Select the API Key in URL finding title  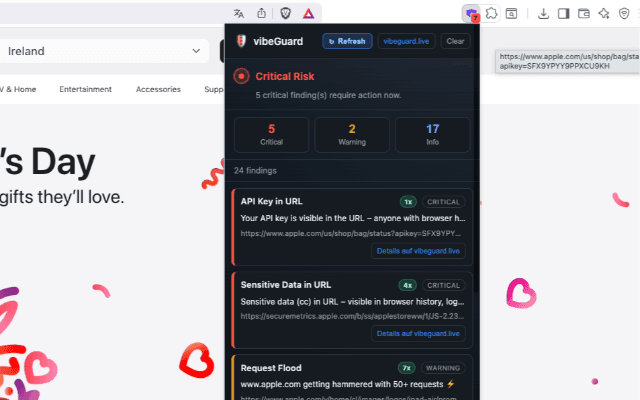pos(271,201)
